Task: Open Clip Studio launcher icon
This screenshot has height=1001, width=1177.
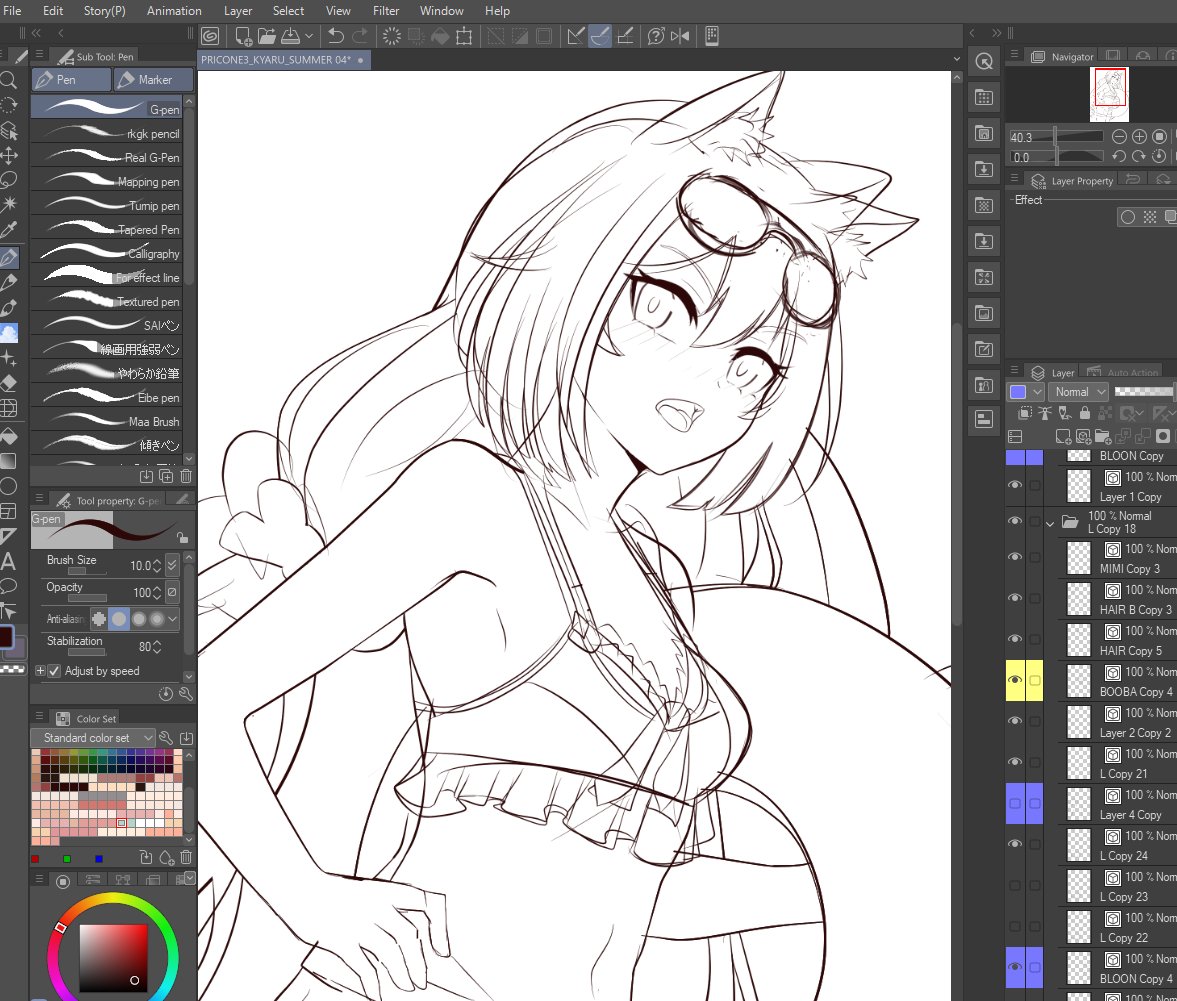Action: point(210,36)
